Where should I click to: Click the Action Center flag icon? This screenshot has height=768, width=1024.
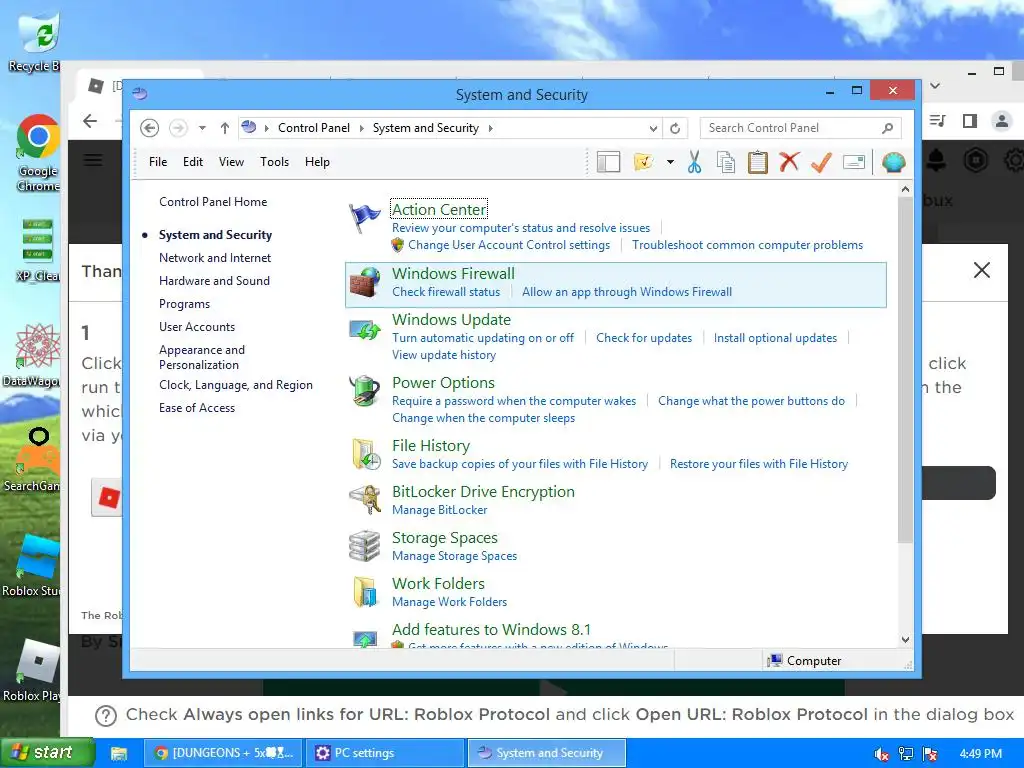(364, 219)
